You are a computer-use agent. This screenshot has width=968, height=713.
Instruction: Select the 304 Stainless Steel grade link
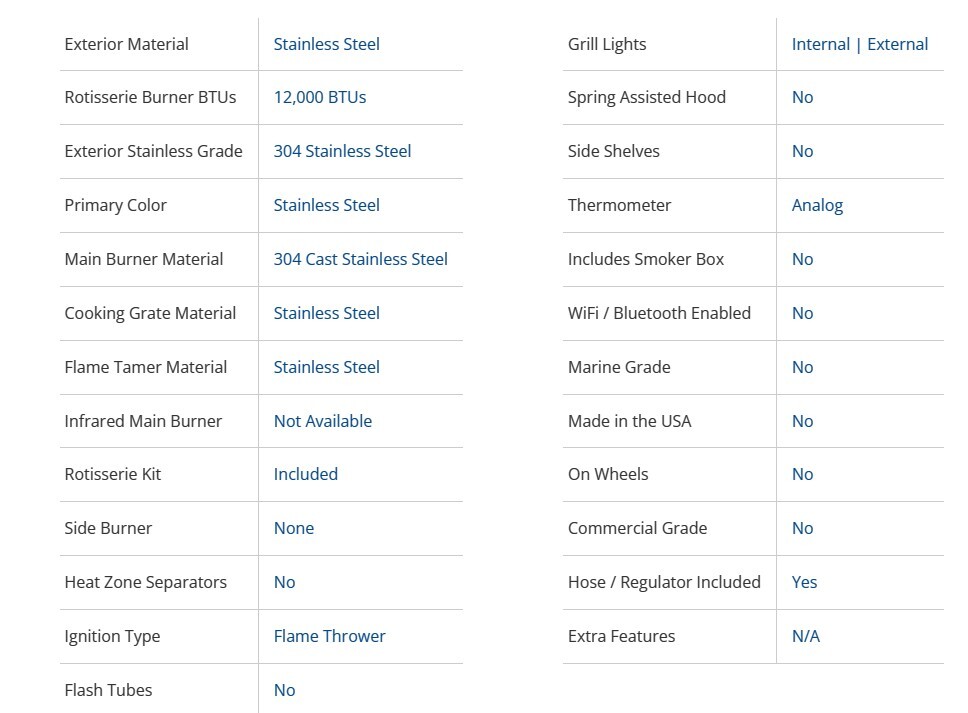point(342,151)
